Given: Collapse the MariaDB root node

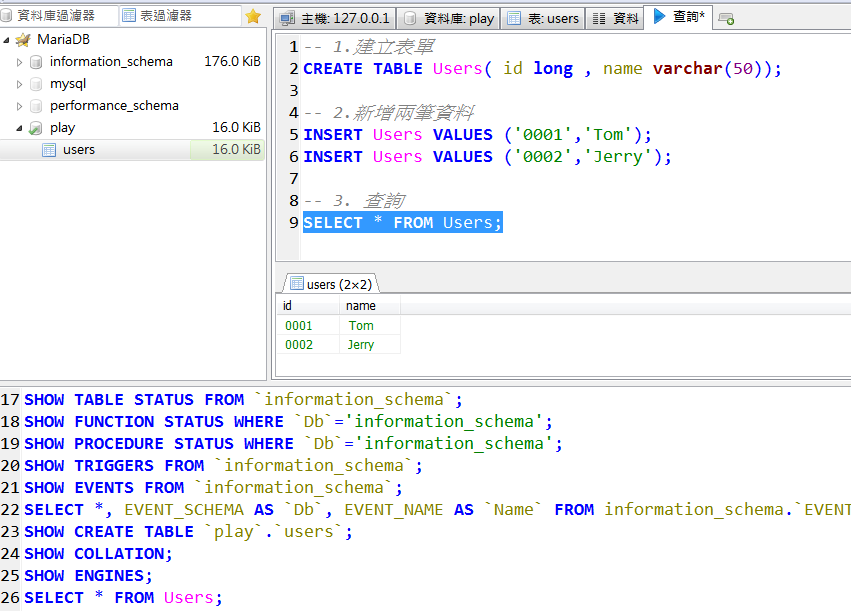Looking at the screenshot, I should [x=7, y=40].
